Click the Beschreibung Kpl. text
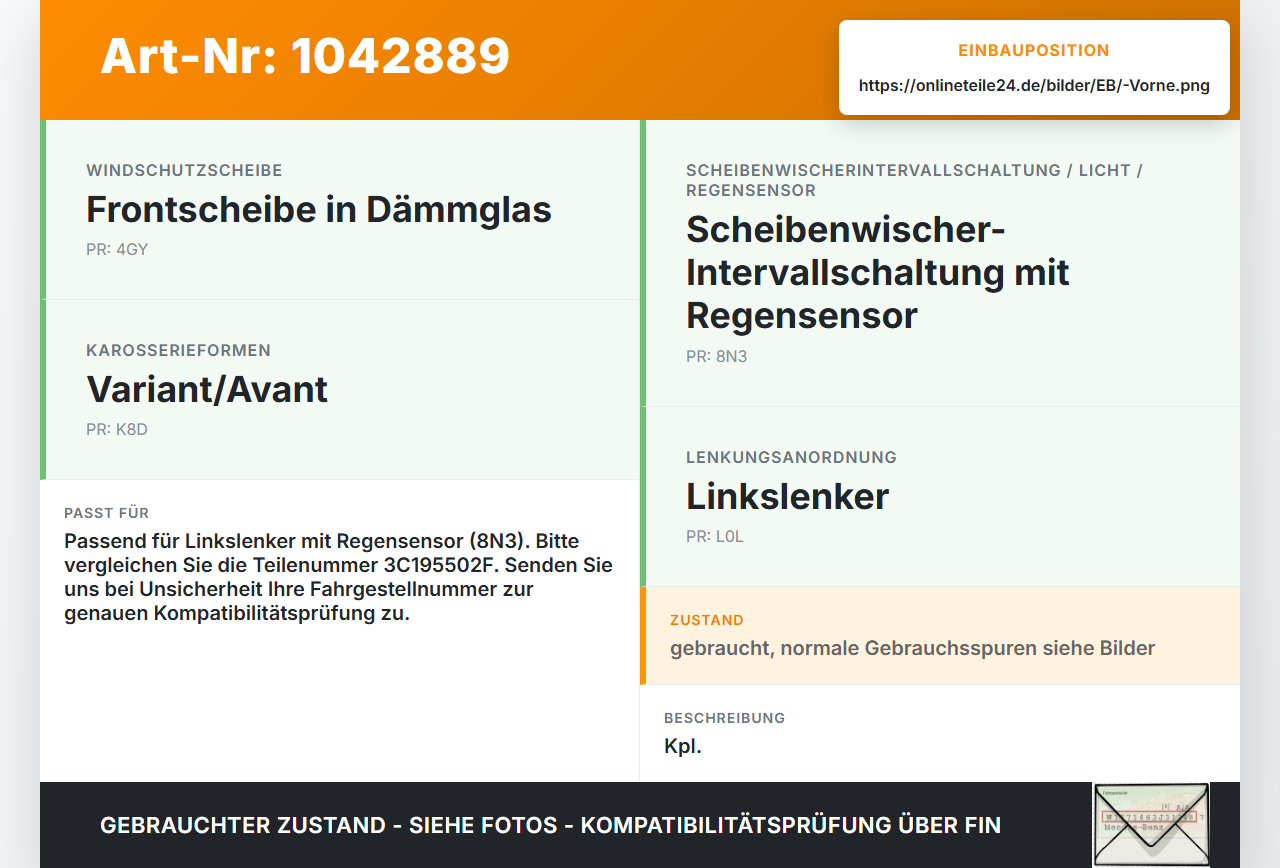This screenshot has width=1280, height=868. tap(683, 746)
